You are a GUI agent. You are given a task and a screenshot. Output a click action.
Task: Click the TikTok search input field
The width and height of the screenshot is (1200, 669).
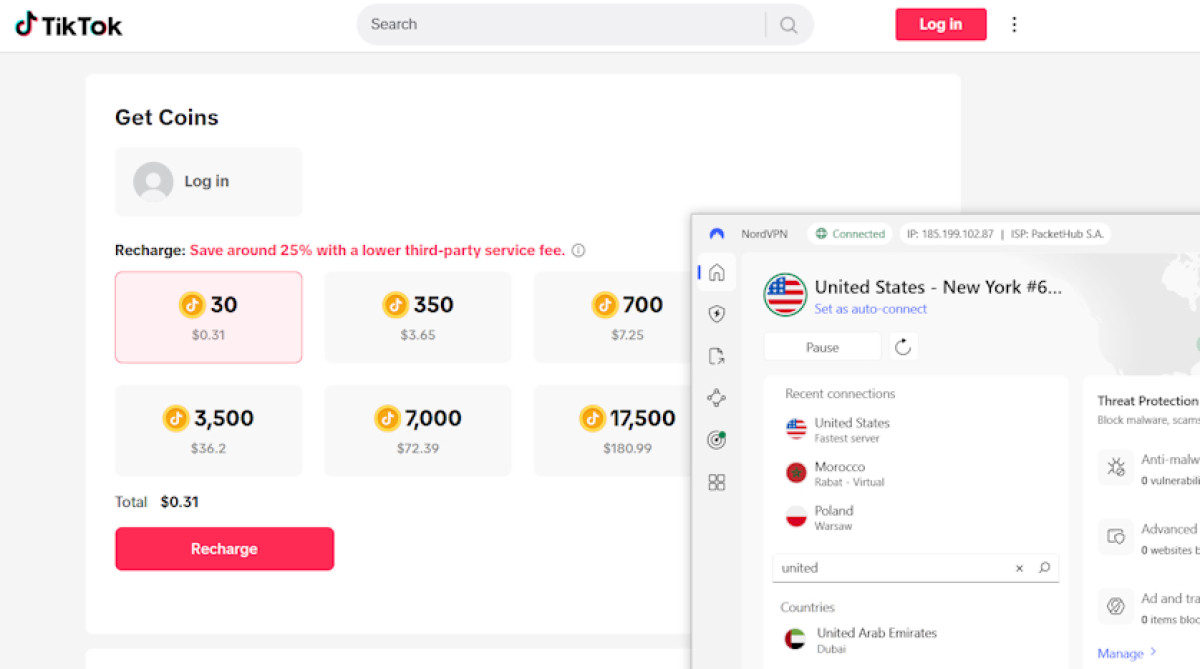(x=560, y=24)
